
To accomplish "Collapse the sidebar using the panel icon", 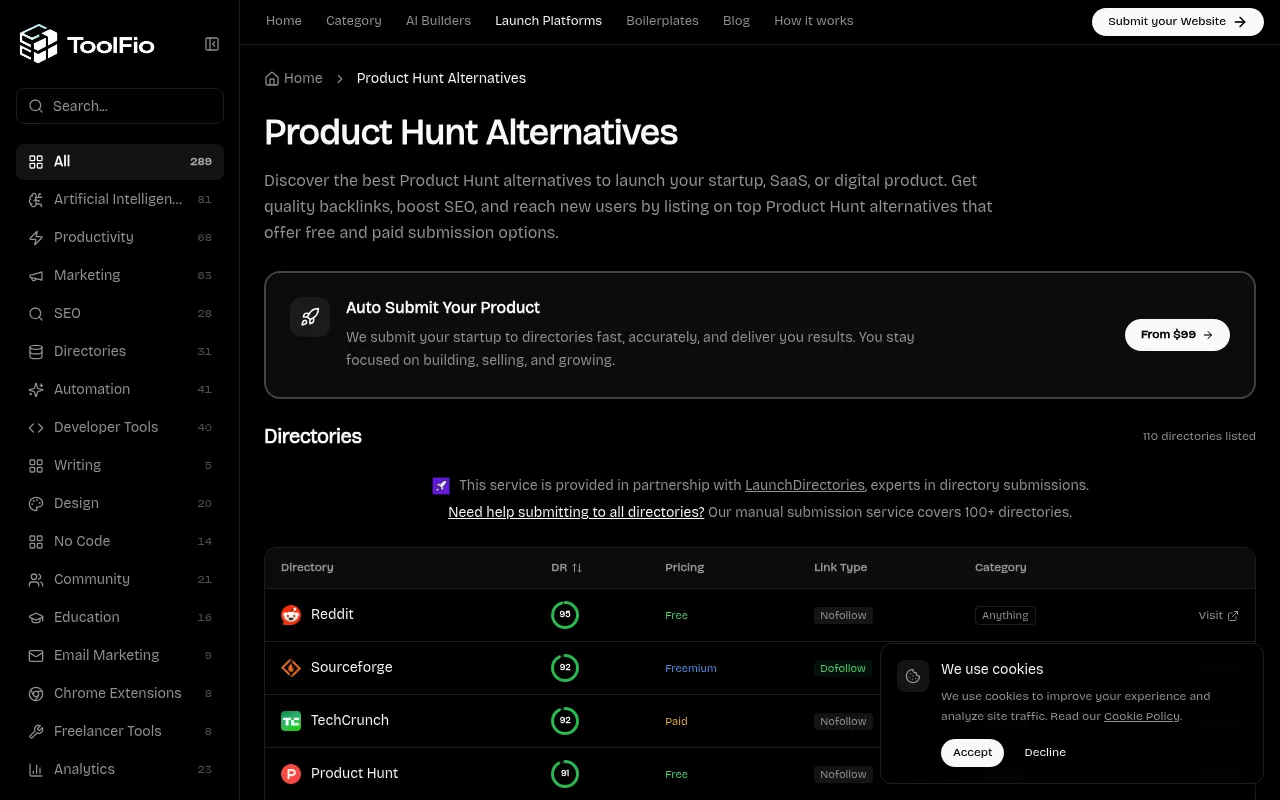I will click(212, 44).
